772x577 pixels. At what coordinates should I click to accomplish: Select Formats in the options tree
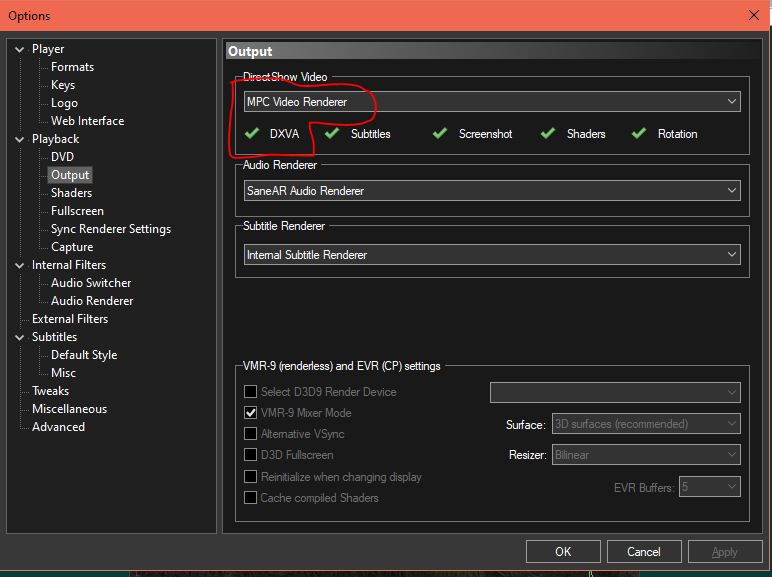[x=72, y=67]
